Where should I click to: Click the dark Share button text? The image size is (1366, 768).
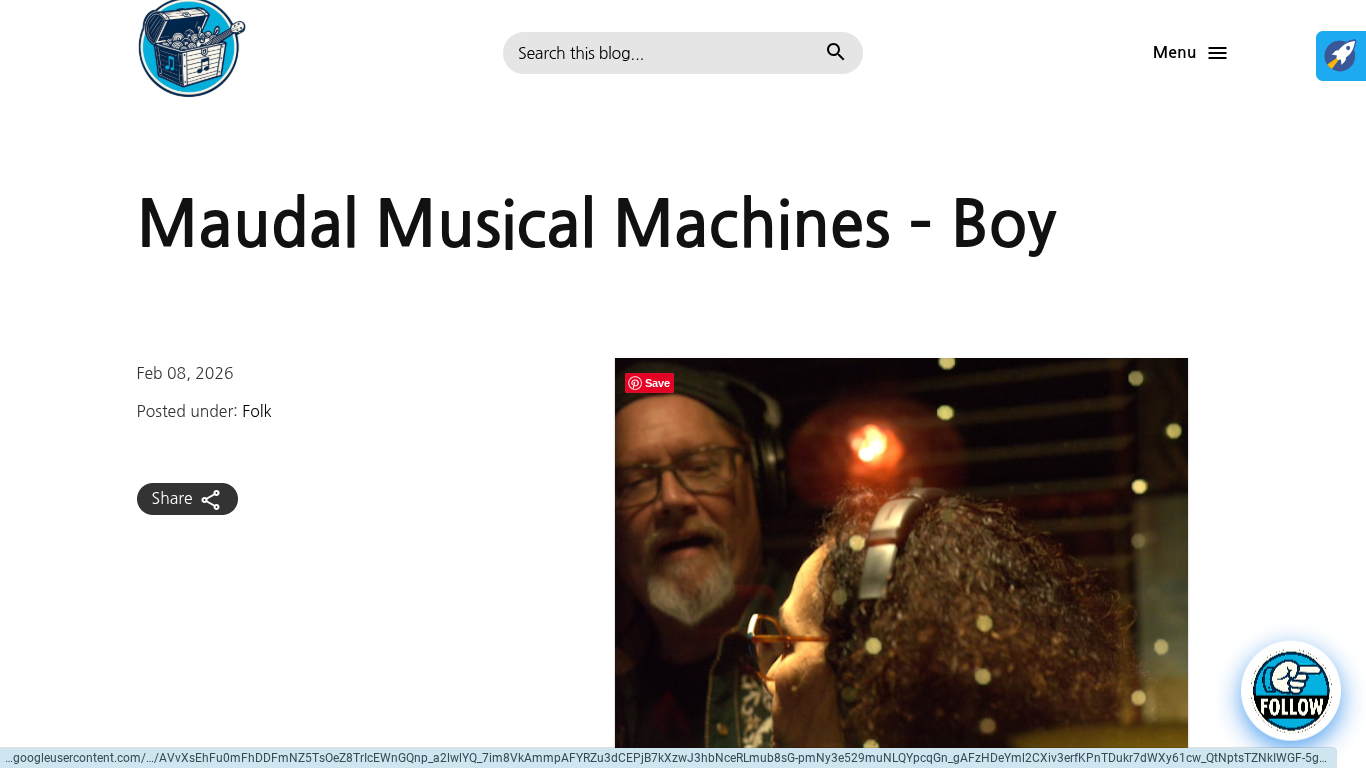click(x=172, y=499)
